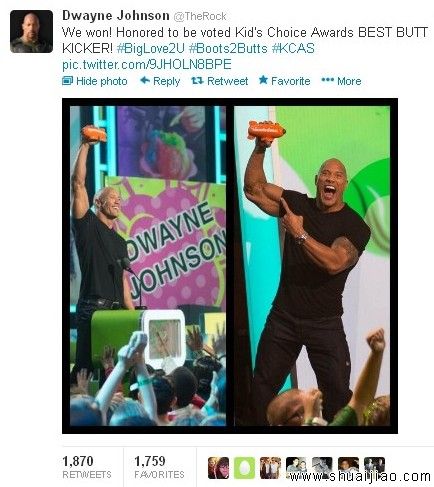The height and width of the screenshot is (487, 434).
Task: Follow the #KCAS hashtag
Action: pyautogui.click(x=293, y=48)
